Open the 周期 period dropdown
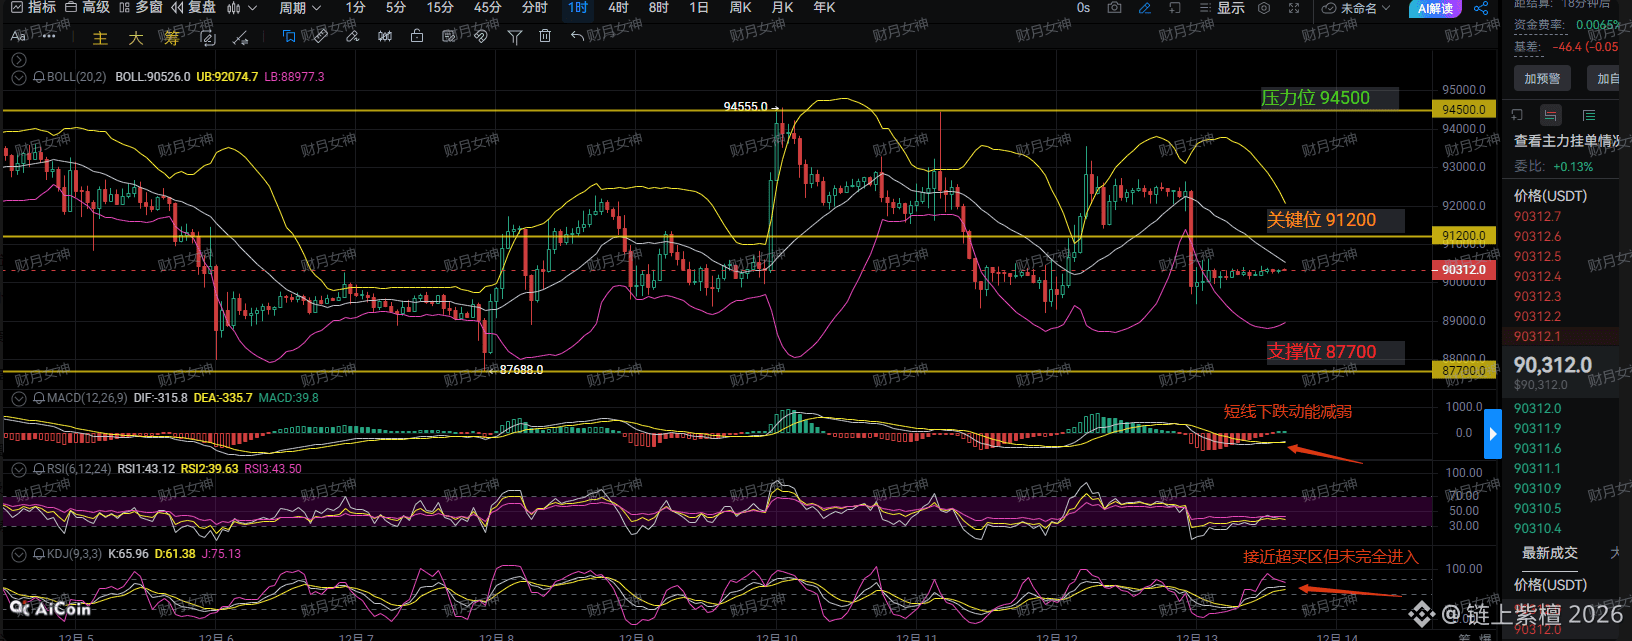The width and height of the screenshot is (1632, 641). point(300,8)
